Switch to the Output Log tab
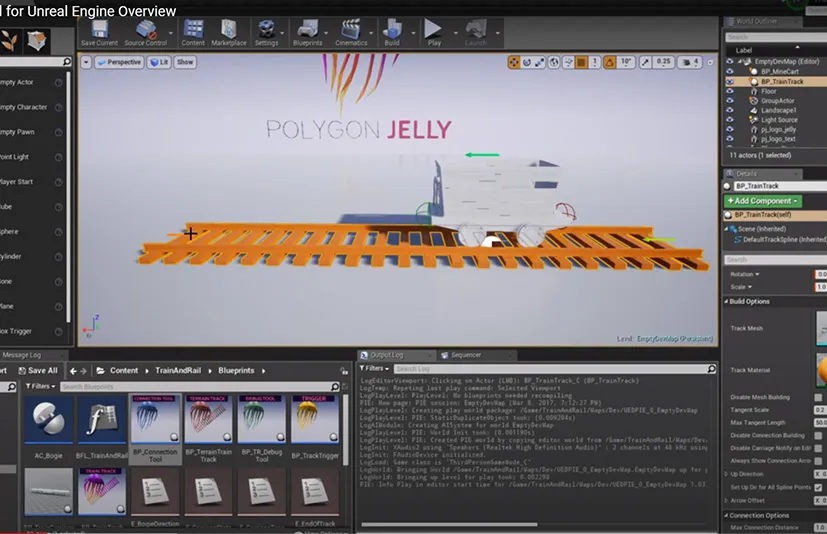Image resolution: width=827 pixels, height=534 pixels. (396, 355)
